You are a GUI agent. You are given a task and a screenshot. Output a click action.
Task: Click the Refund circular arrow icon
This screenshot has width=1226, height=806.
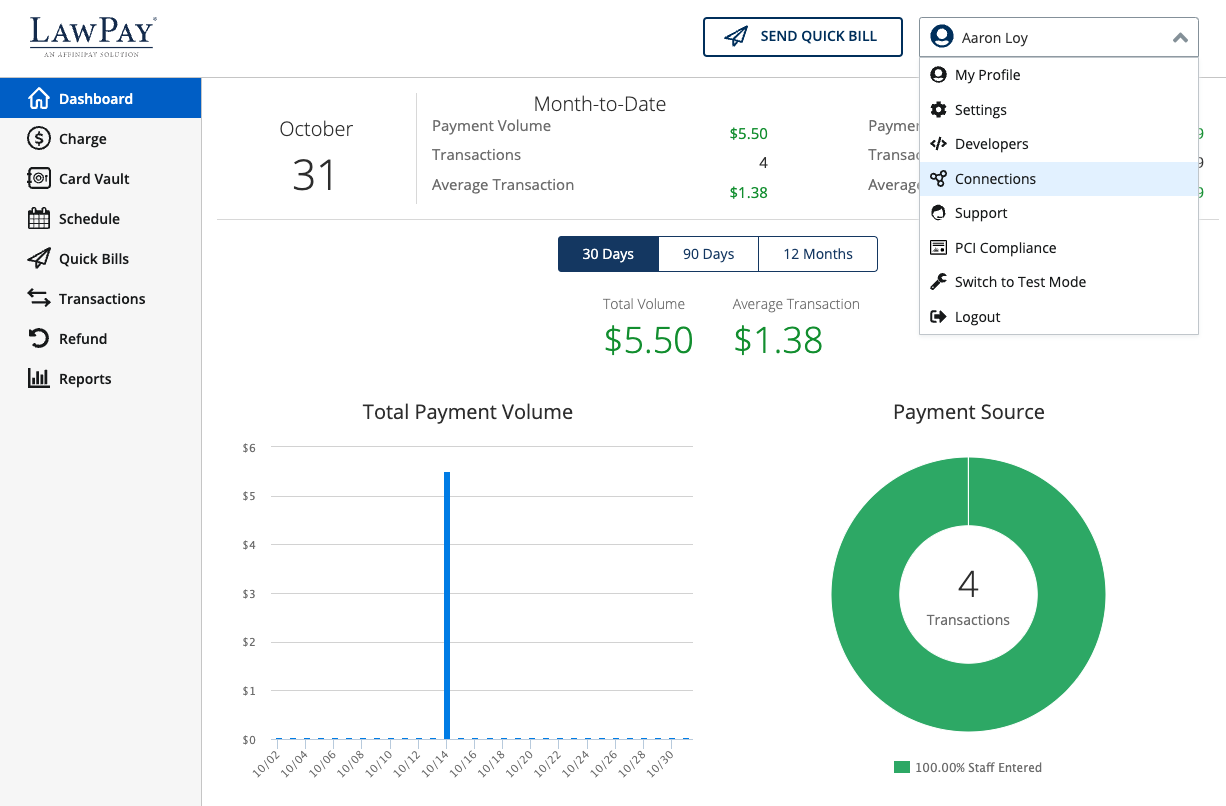(39, 339)
